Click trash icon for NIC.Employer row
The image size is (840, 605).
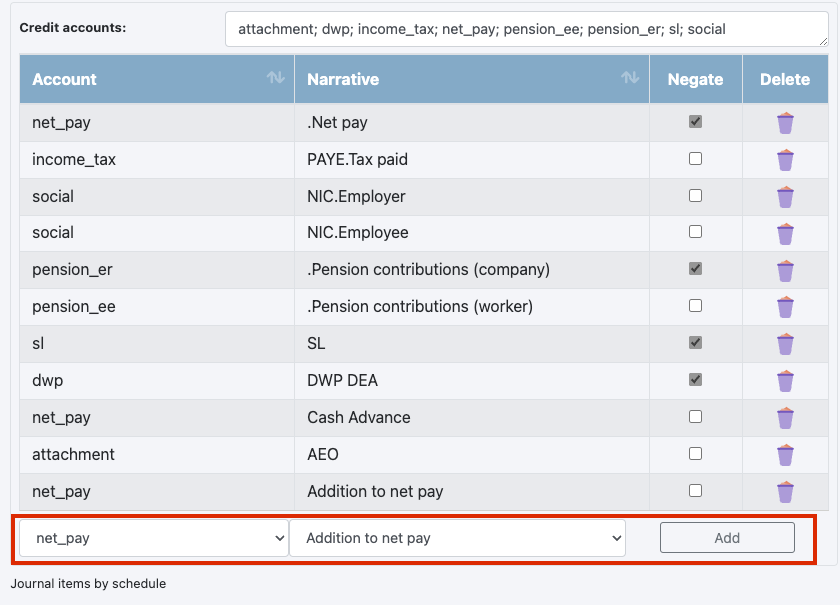tap(785, 197)
